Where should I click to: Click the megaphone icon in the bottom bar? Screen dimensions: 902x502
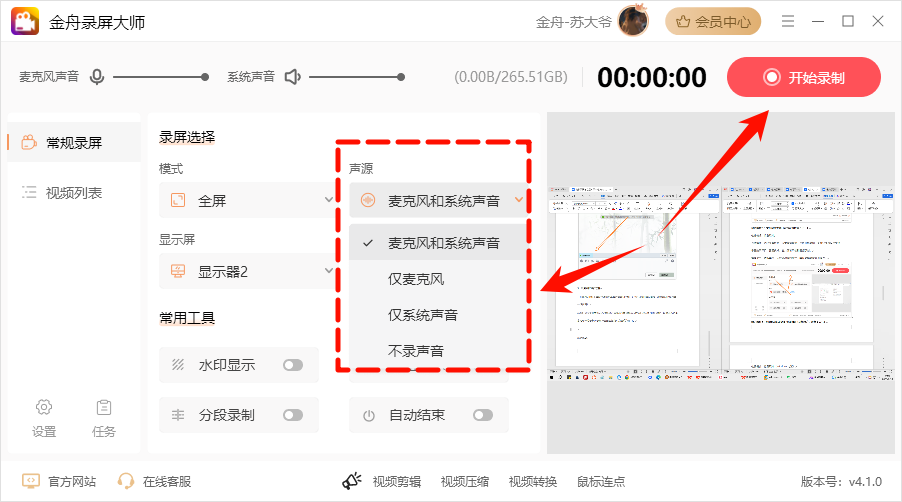[351, 481]
